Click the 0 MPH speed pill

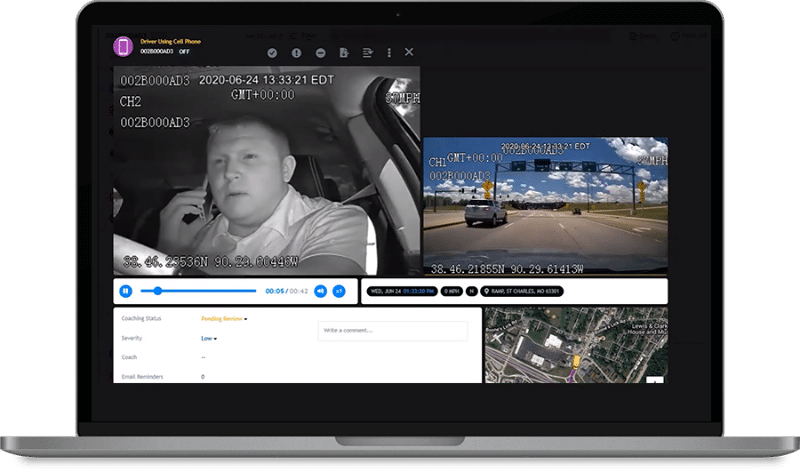[x=452, y=291]
